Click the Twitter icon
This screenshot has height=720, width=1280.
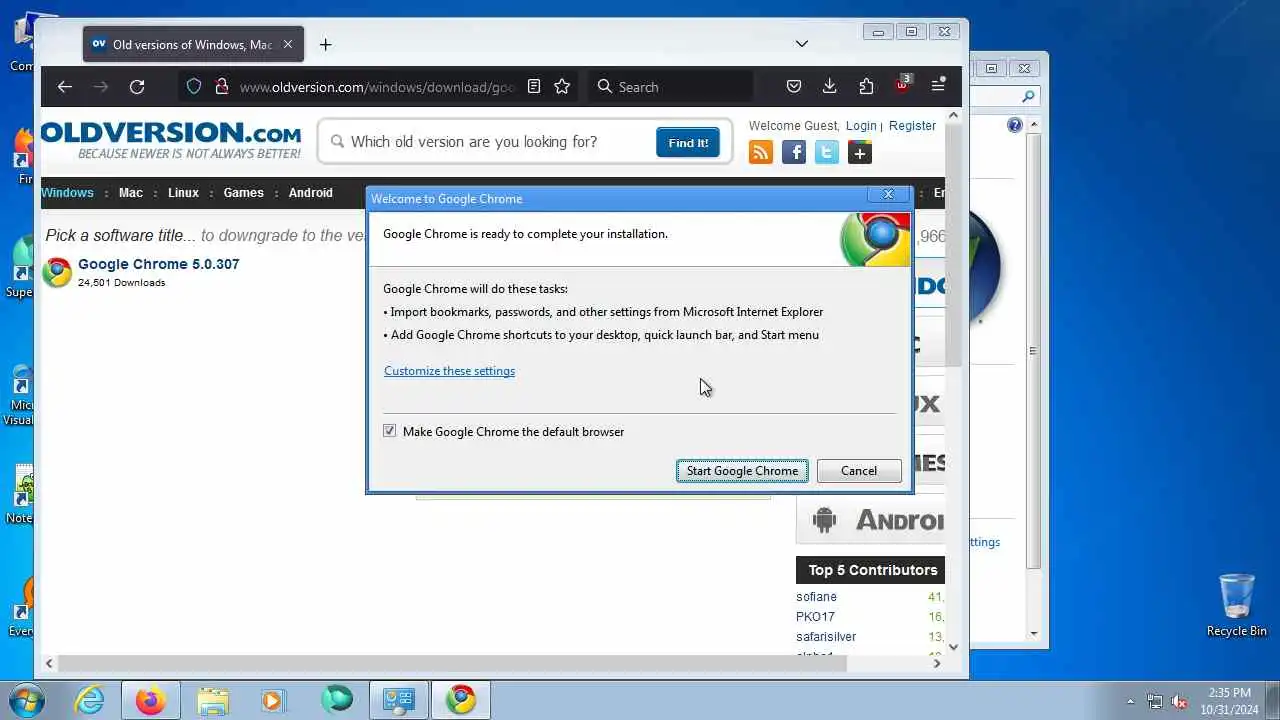tap(827, 152)
